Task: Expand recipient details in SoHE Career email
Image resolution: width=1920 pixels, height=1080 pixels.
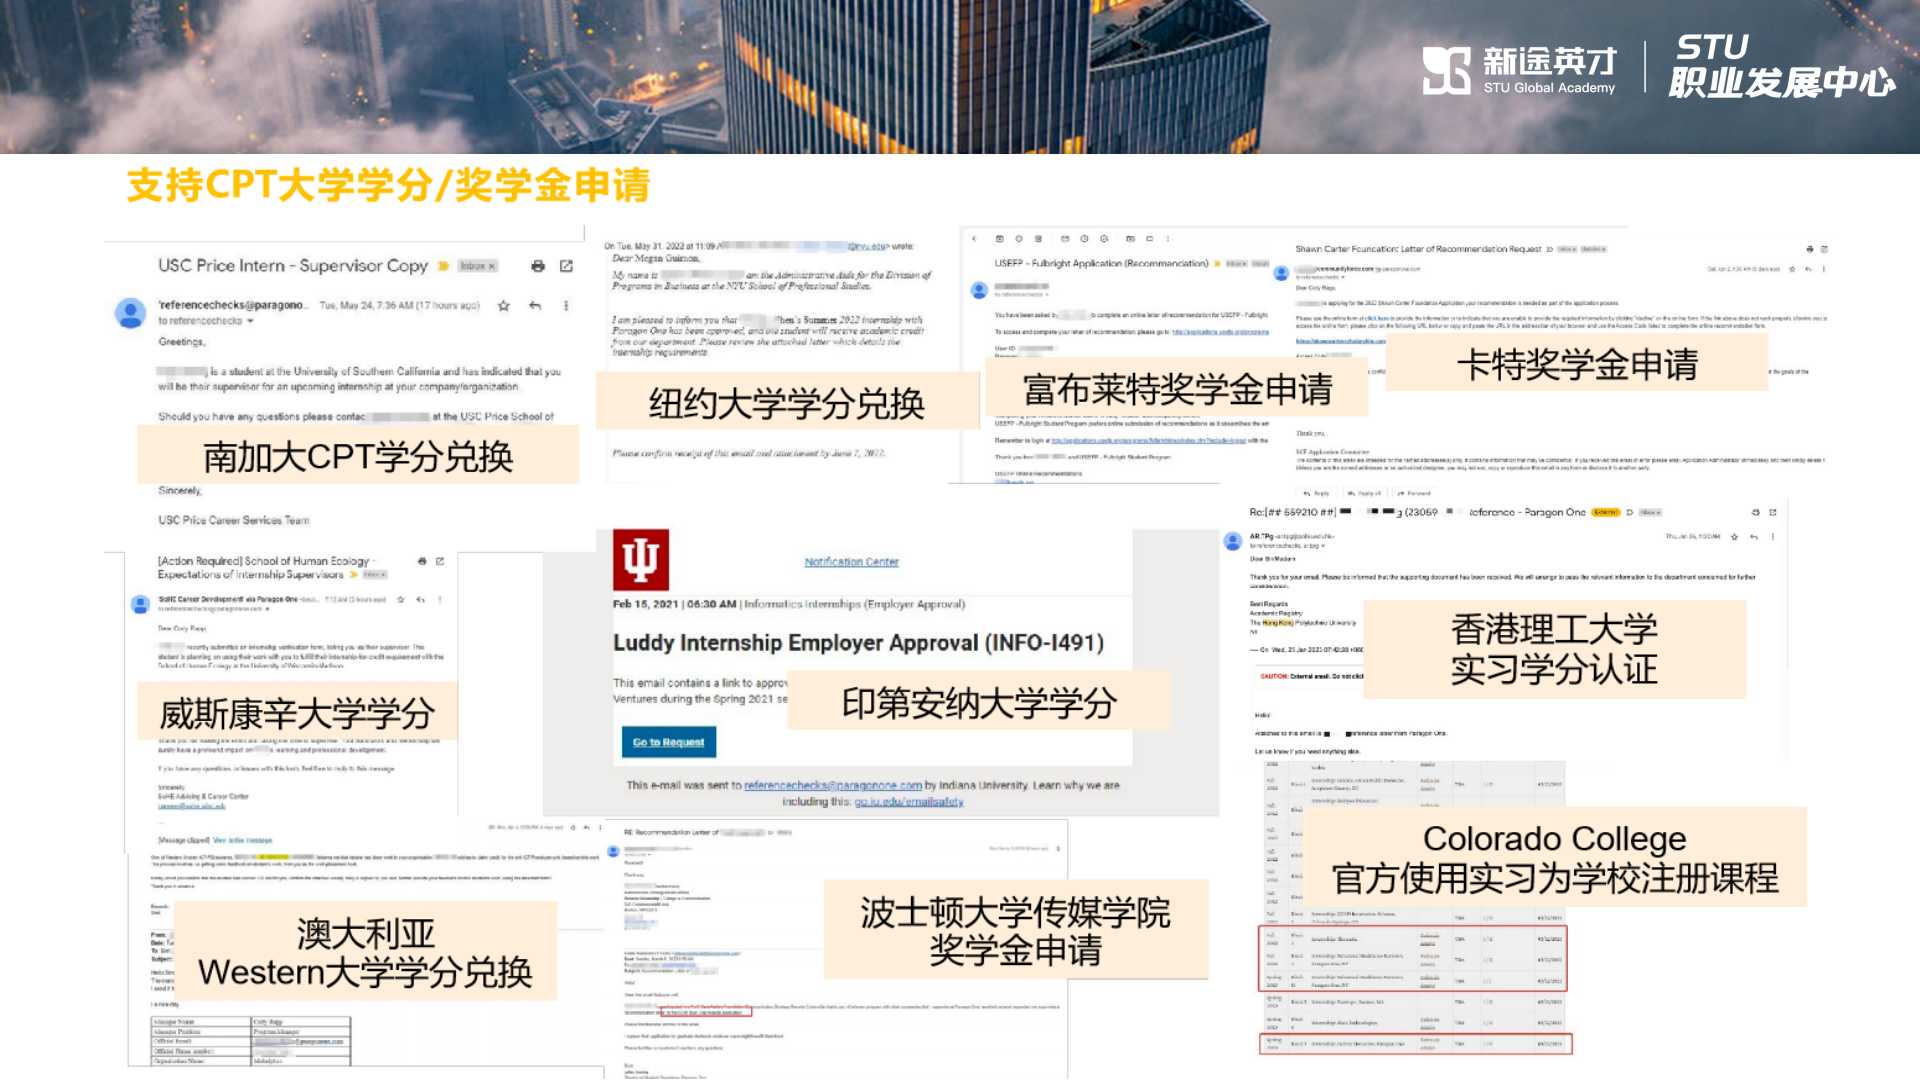Action: (x=267, y=609)
